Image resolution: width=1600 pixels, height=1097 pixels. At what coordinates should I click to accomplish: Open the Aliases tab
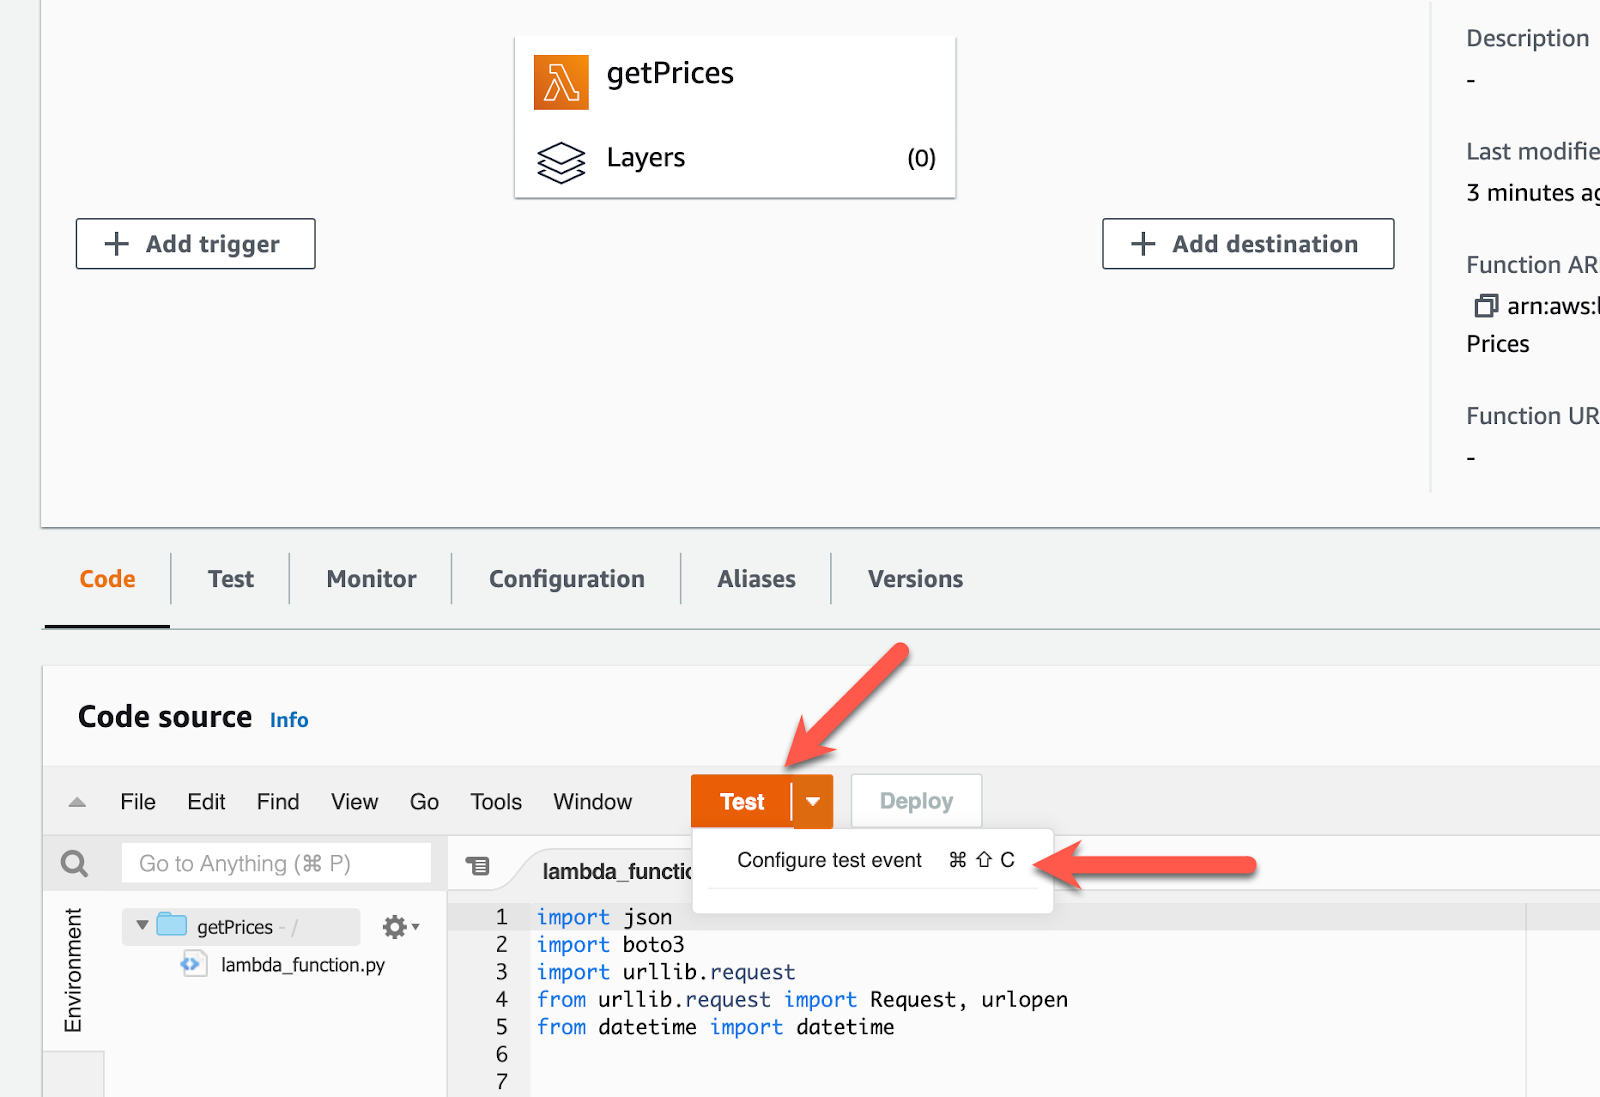coord(757,579)
